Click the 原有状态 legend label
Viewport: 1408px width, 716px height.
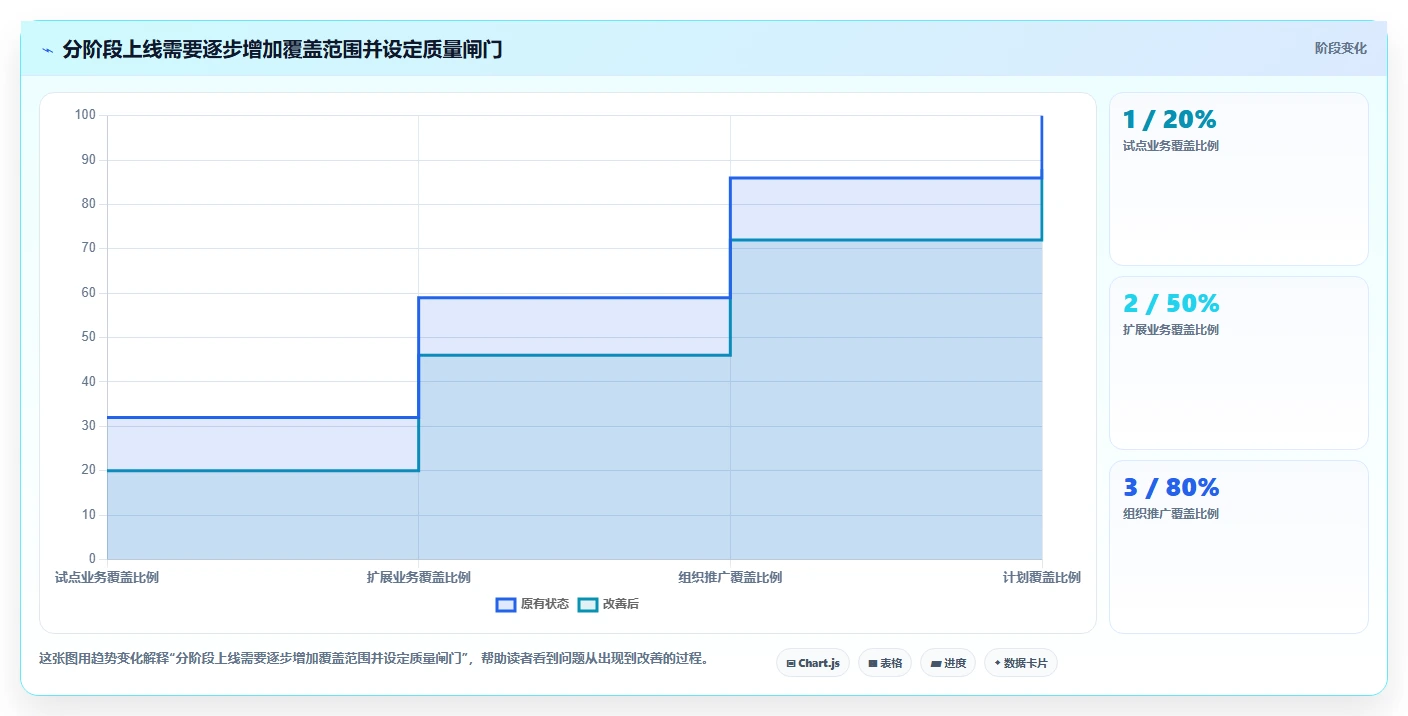click(x=545, y=604)
